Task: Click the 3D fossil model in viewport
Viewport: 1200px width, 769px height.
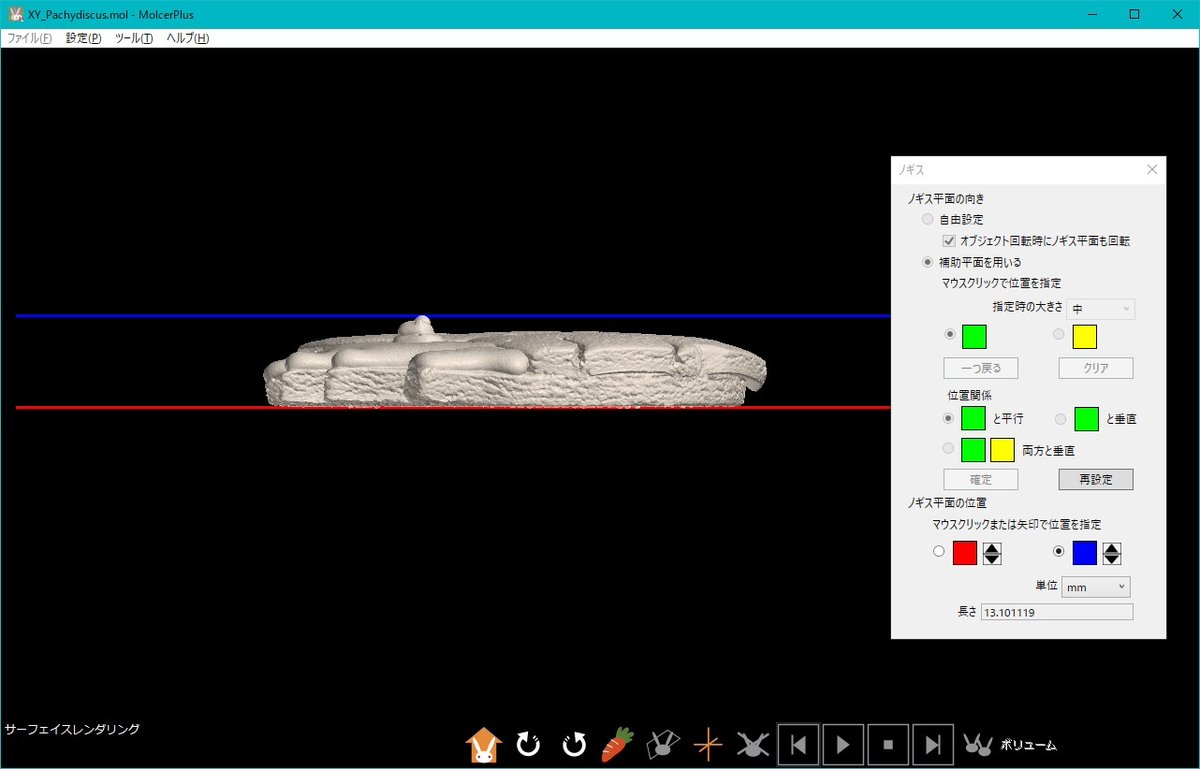Action: click(x=515, y=362)
